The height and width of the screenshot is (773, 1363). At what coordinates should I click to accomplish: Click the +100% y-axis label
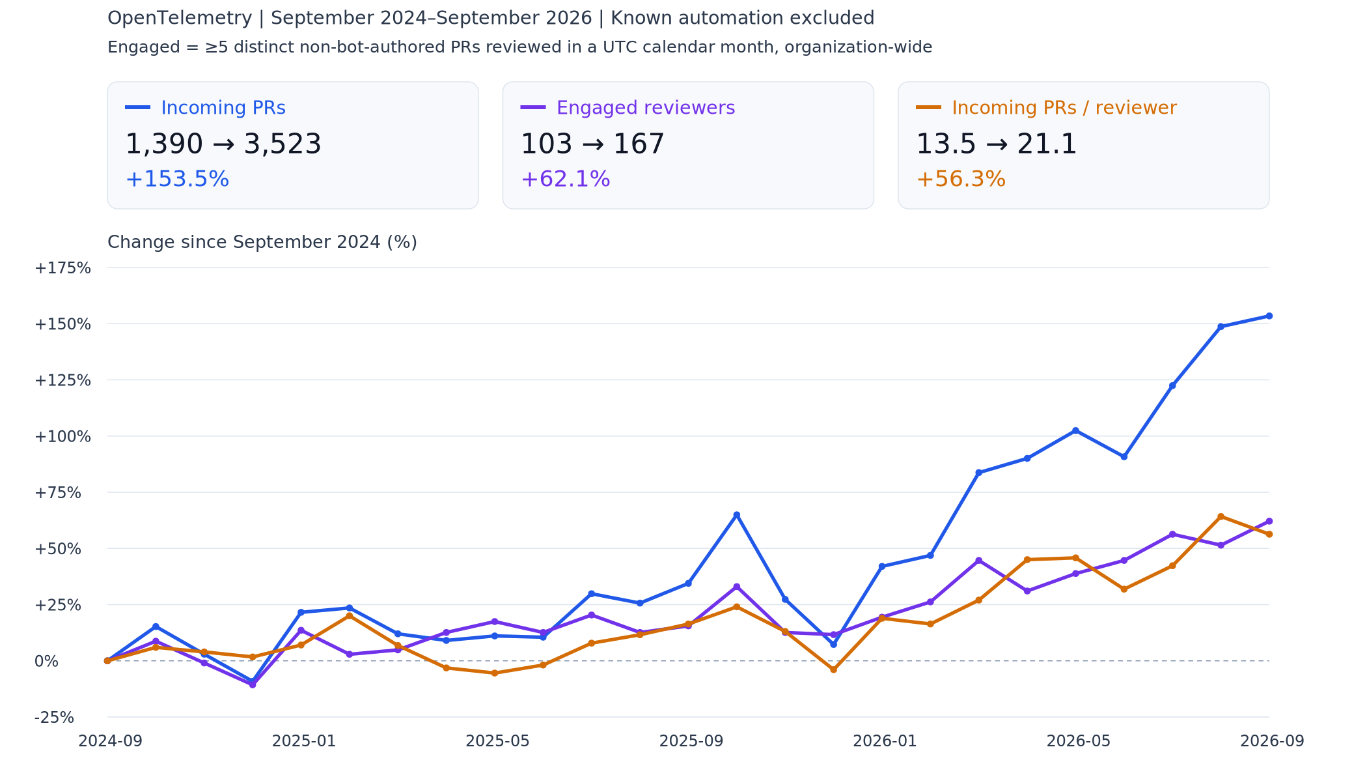tap(63, 436)
